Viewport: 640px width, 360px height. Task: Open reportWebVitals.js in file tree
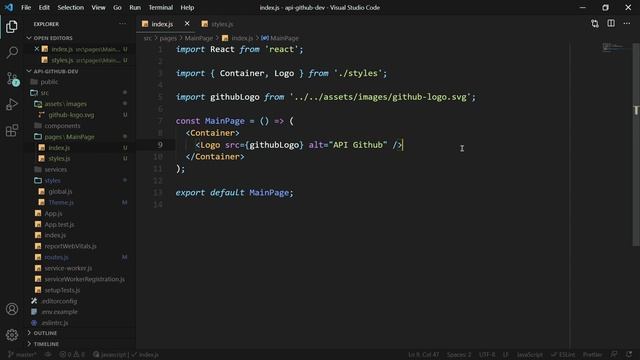70,246
